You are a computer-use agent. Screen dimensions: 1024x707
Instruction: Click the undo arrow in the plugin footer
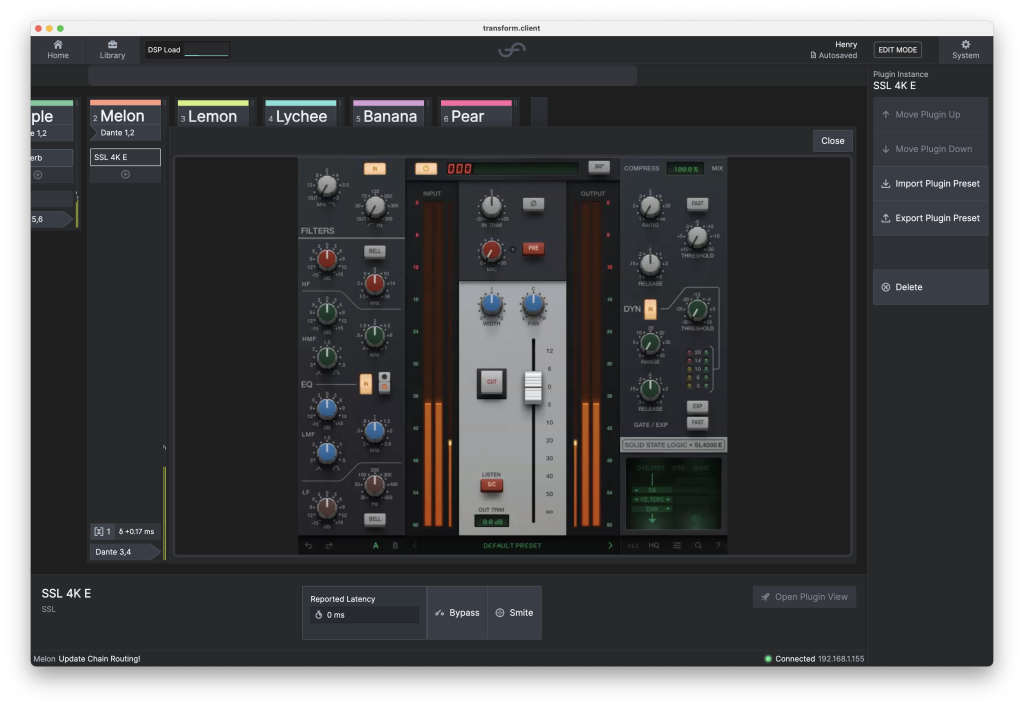[309, 545]
